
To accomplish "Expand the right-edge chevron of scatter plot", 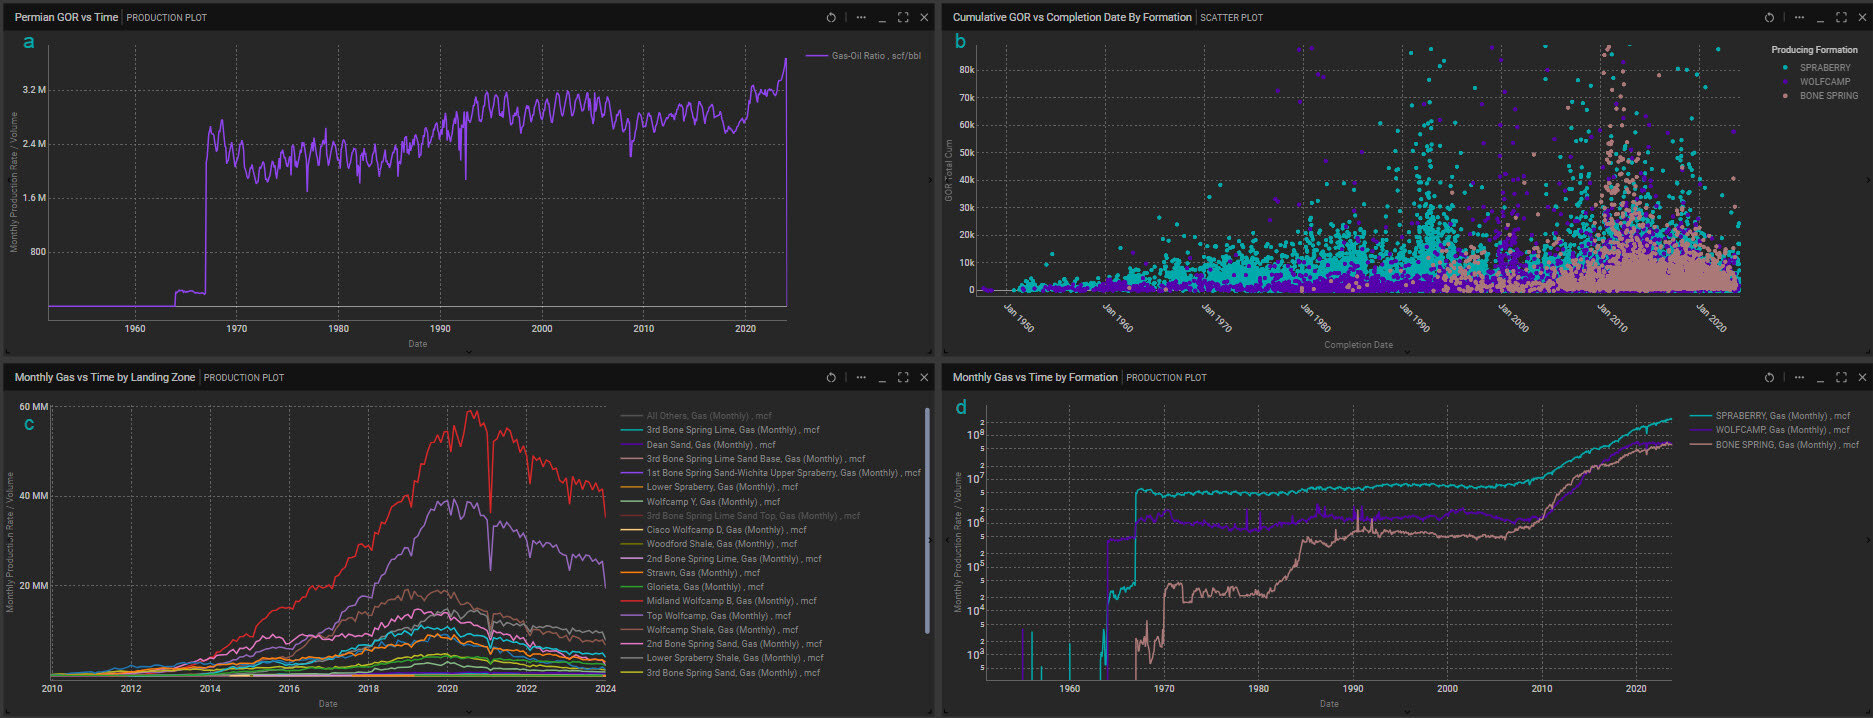I will [x=1867, y=180].
